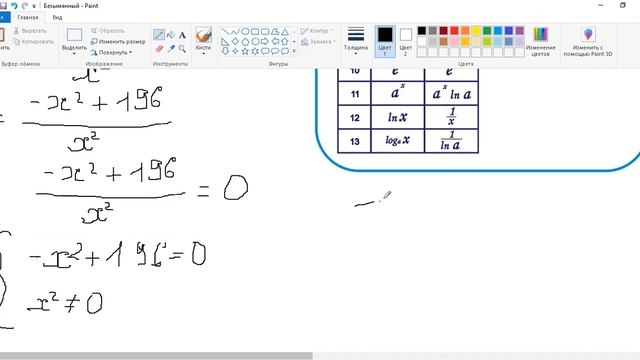Image resolution: width=640 pixels, height=360 pixels.
Task: Click Изменить размер button
Action: click(x=118, y=42)
